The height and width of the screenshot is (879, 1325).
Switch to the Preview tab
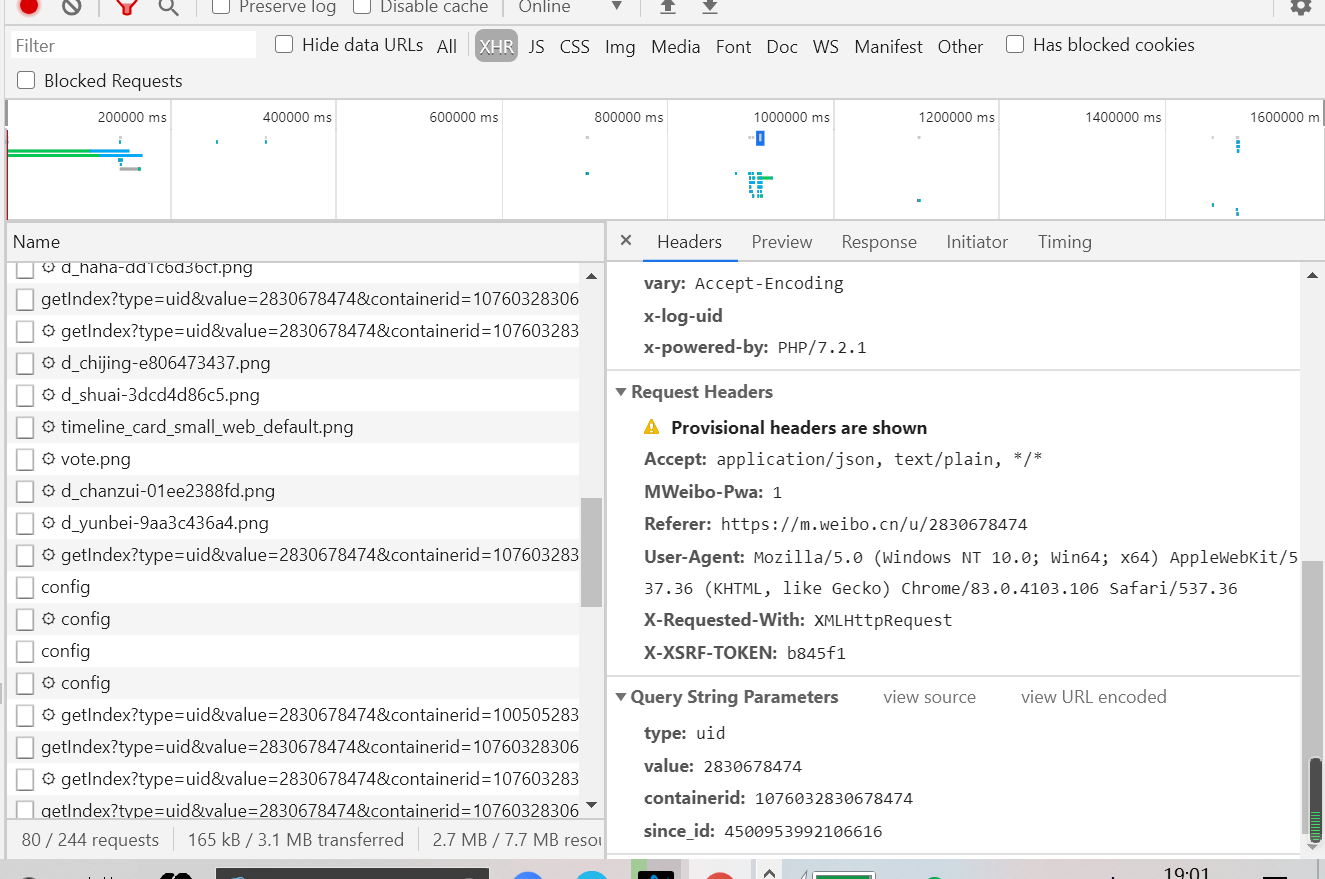(782, 242)
